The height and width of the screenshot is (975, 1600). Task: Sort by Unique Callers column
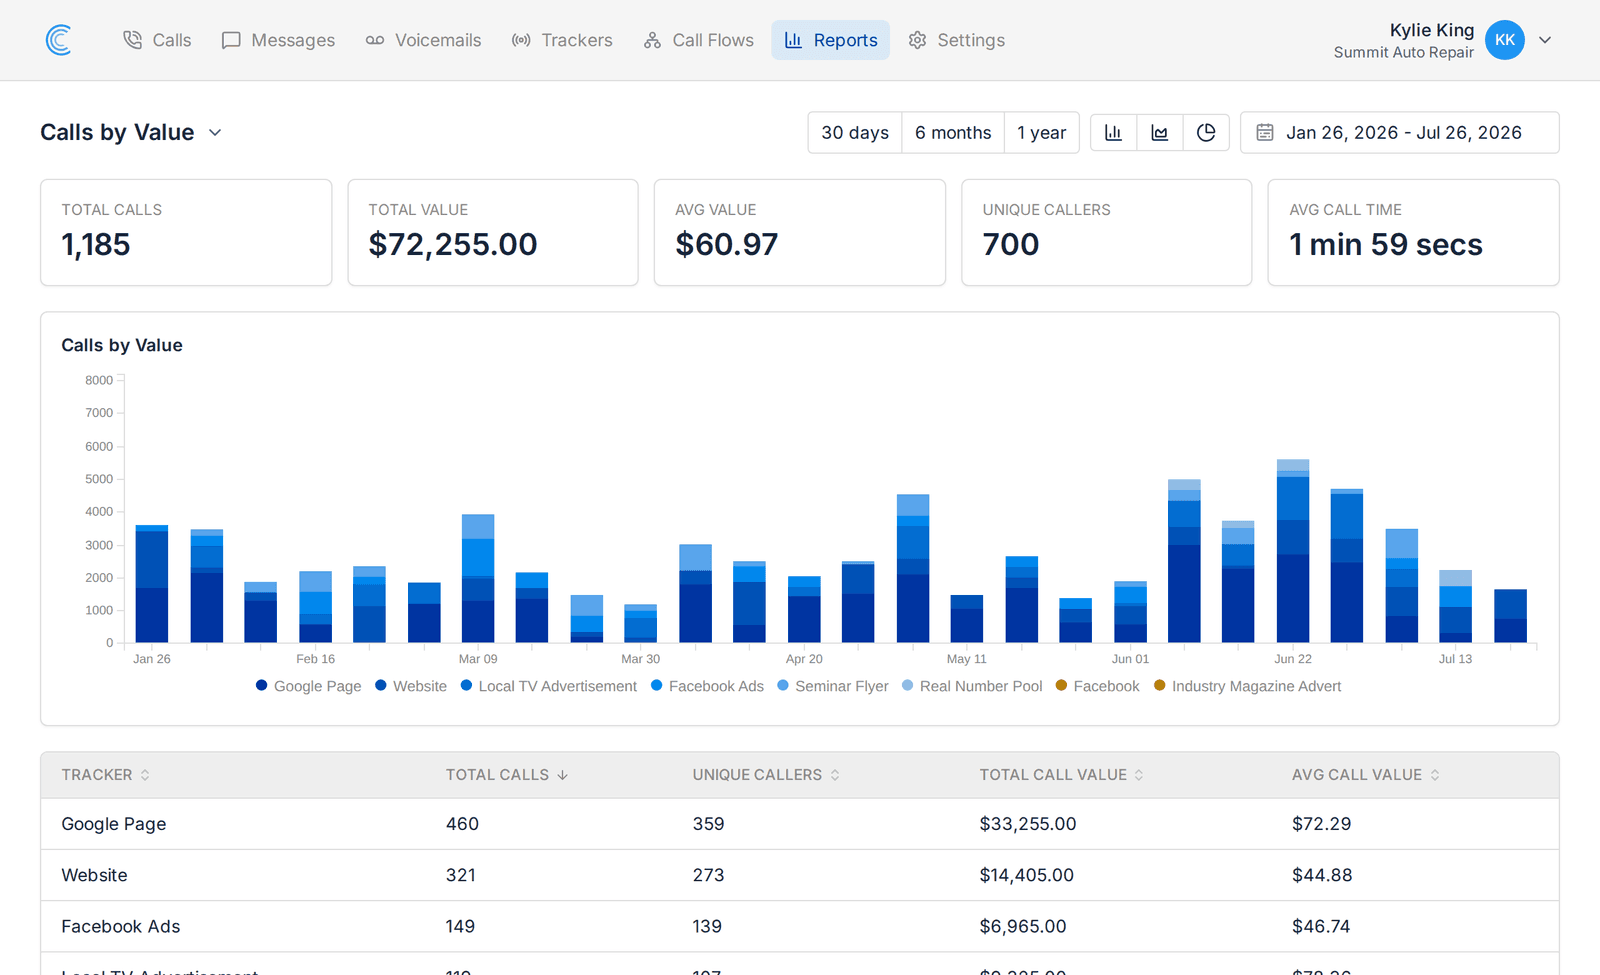click(766, 775)
